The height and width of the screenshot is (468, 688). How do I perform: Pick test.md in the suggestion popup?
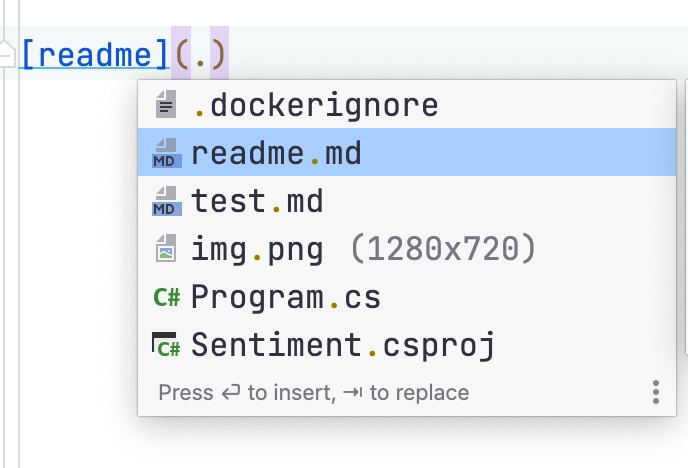coord(407,200)
